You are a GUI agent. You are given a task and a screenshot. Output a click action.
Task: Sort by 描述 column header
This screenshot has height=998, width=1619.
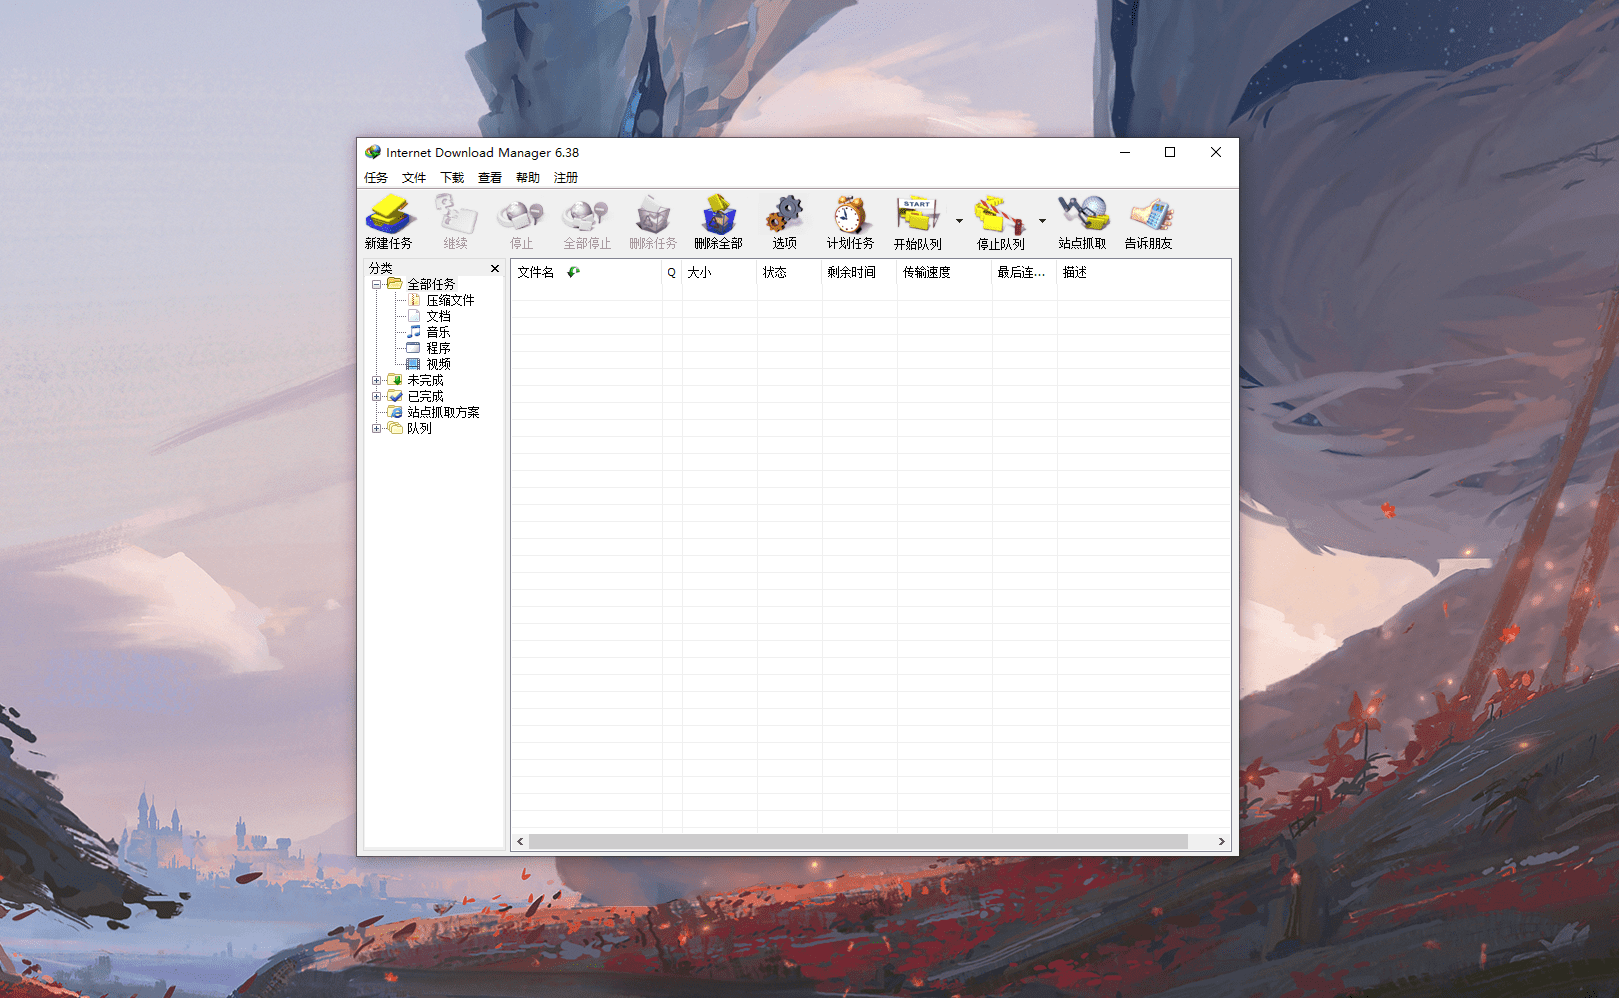tap(1144, 272)
